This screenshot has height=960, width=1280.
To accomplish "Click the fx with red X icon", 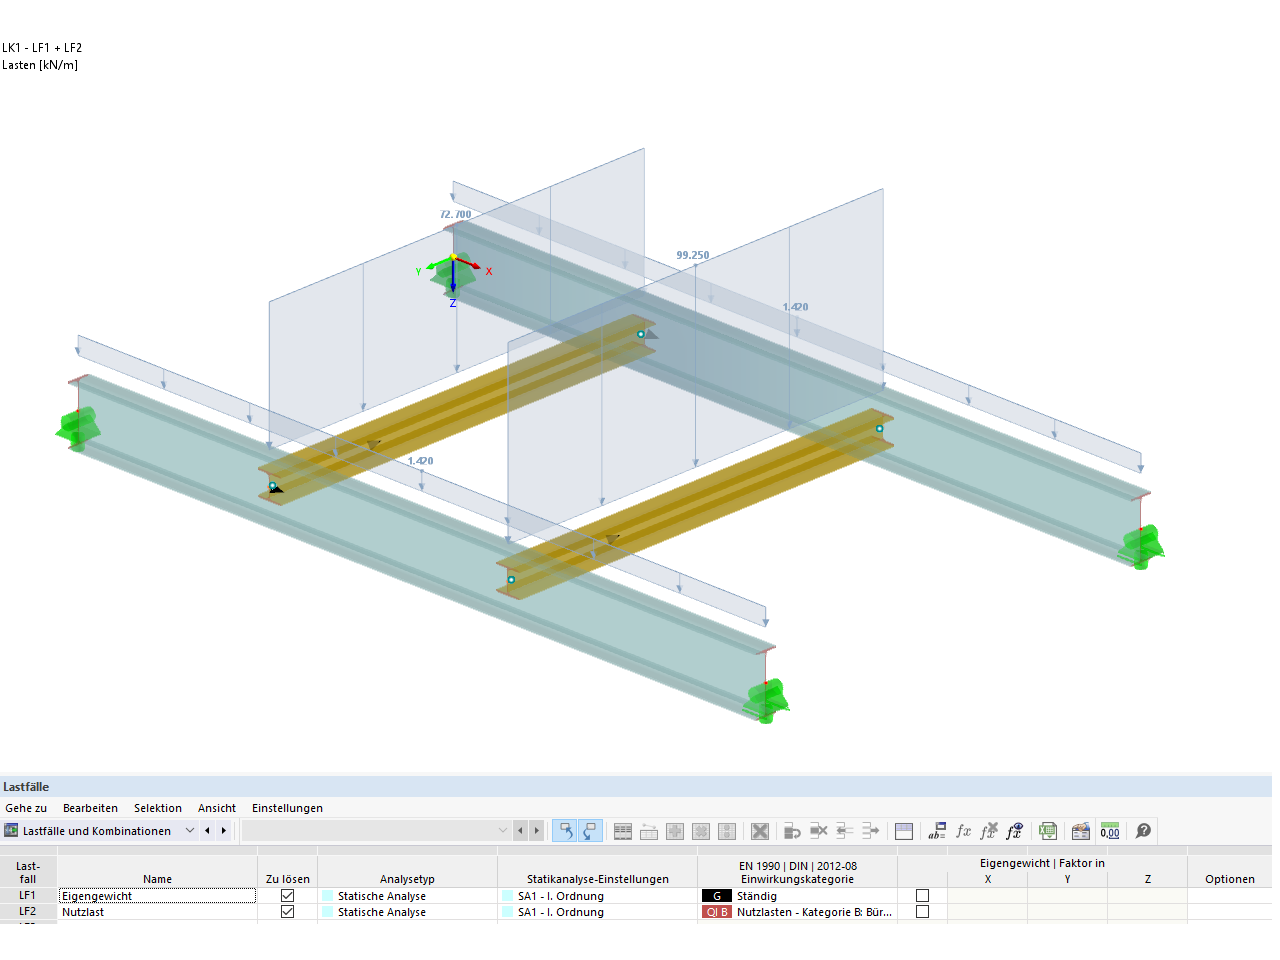I will pos(989,831).
